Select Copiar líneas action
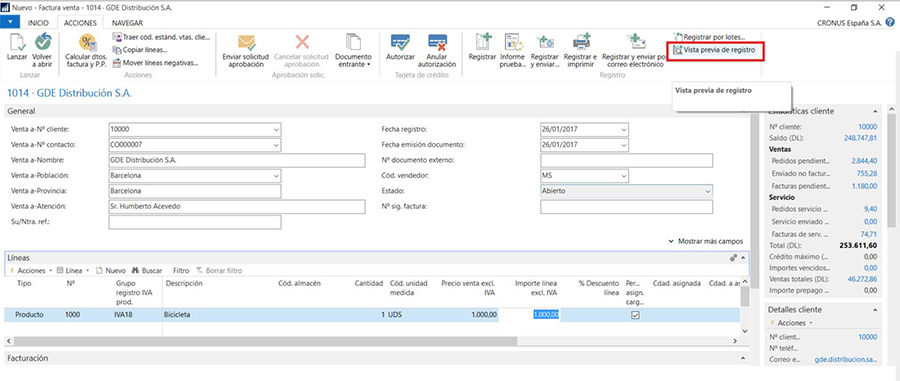The image size is (900, 381). click(141, 50)
